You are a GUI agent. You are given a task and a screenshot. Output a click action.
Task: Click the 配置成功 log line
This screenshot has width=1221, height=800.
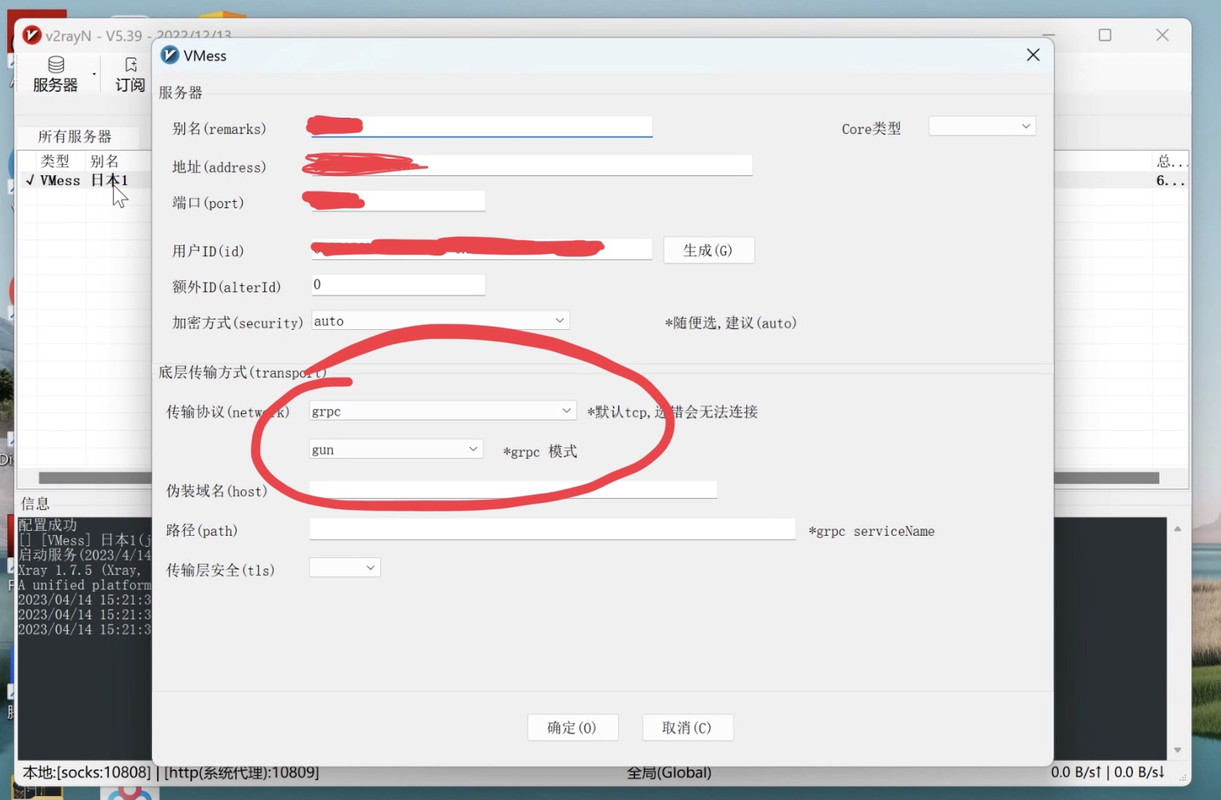pos(48,525)
